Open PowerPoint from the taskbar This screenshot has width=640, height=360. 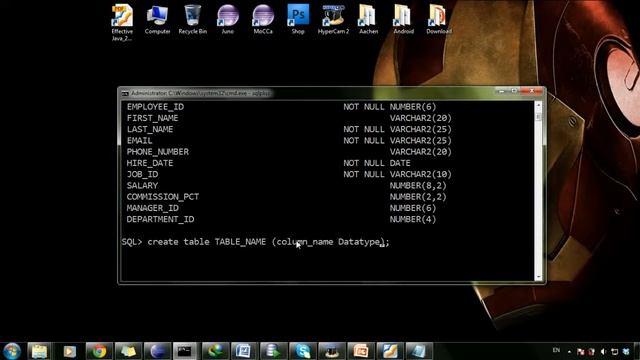361,351
